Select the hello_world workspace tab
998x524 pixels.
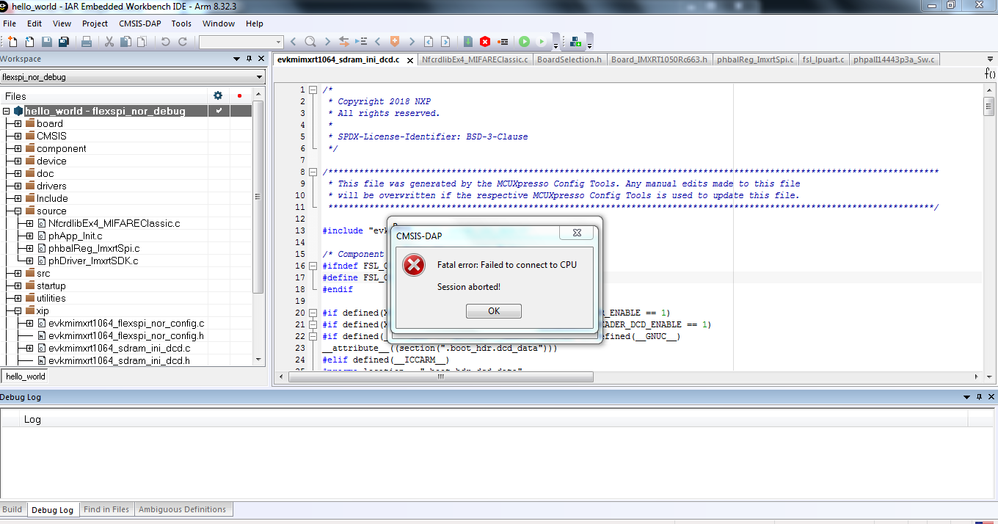[25, 376]
